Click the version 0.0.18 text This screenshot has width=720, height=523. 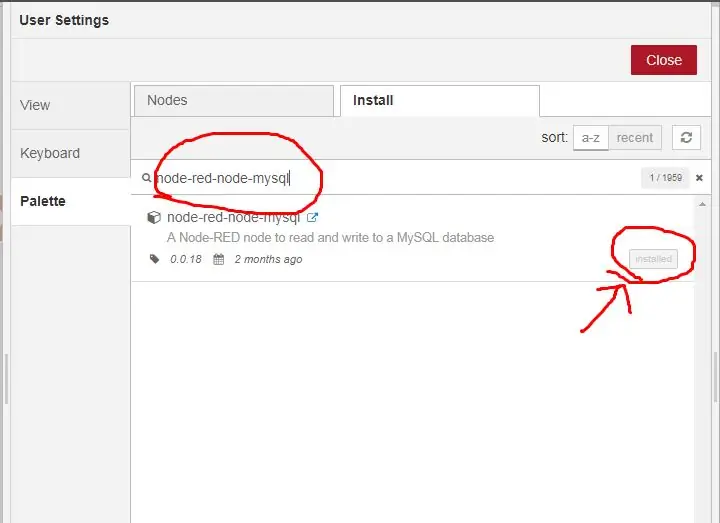coord(186,259)
